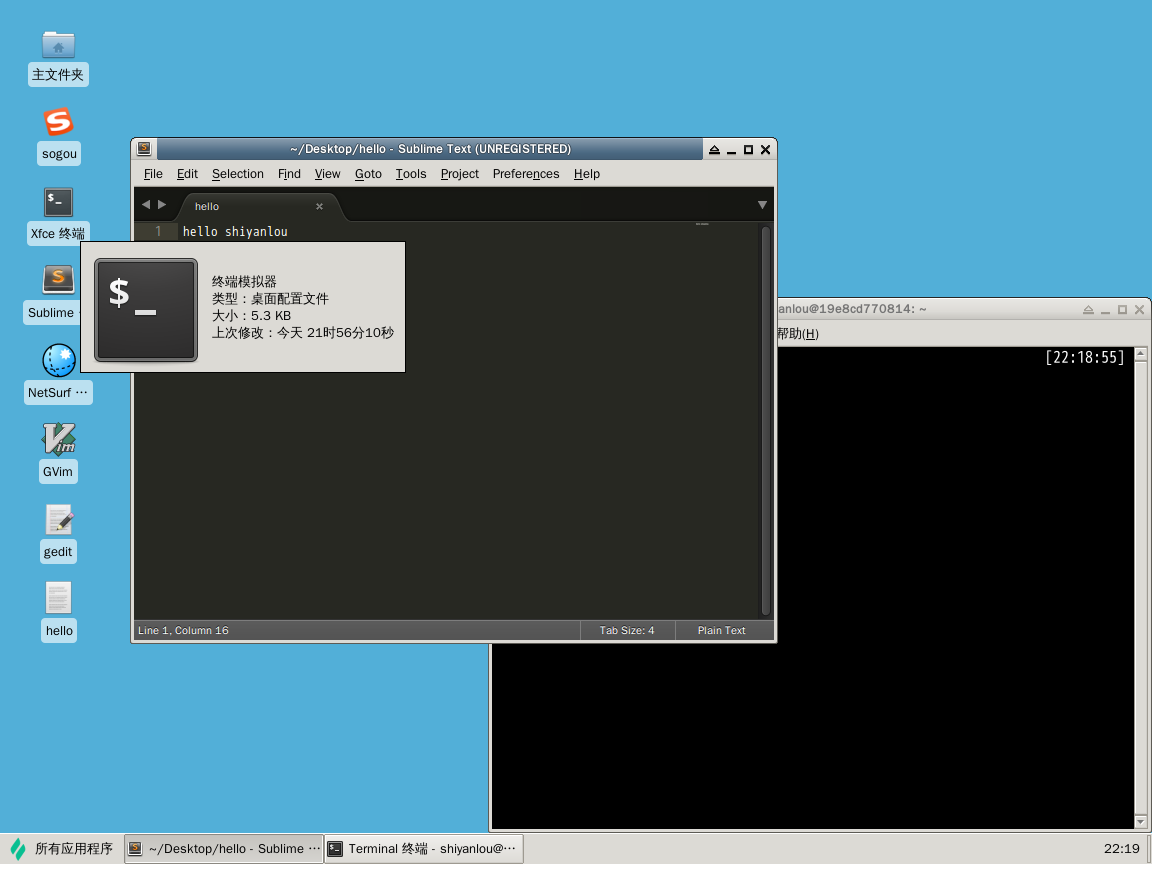Click the terminal scrollbar down arrow

(1141, 821)
